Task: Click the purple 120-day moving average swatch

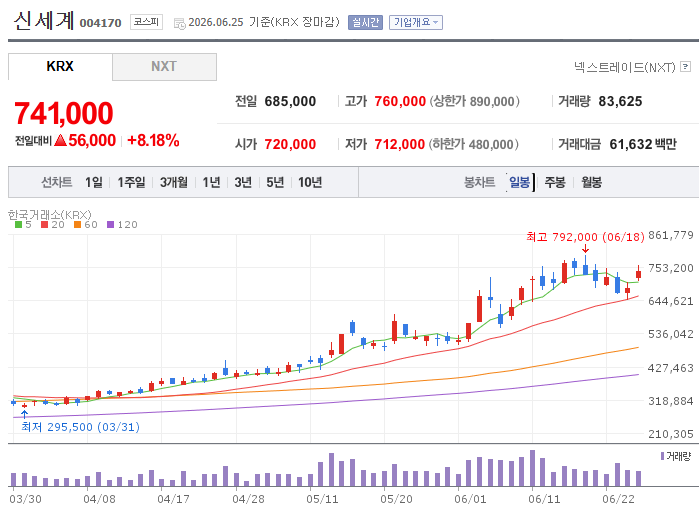Action: pyautogui.click(x=111, y=225)
